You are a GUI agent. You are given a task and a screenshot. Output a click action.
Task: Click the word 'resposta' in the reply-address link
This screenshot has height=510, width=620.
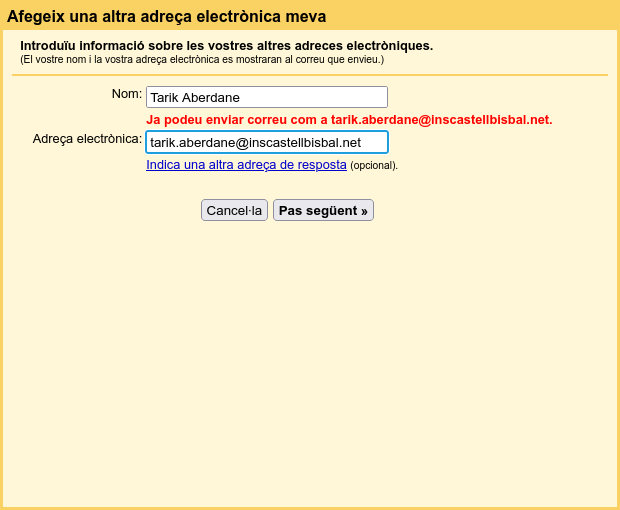pyautogui.click(x=321, y=165)
